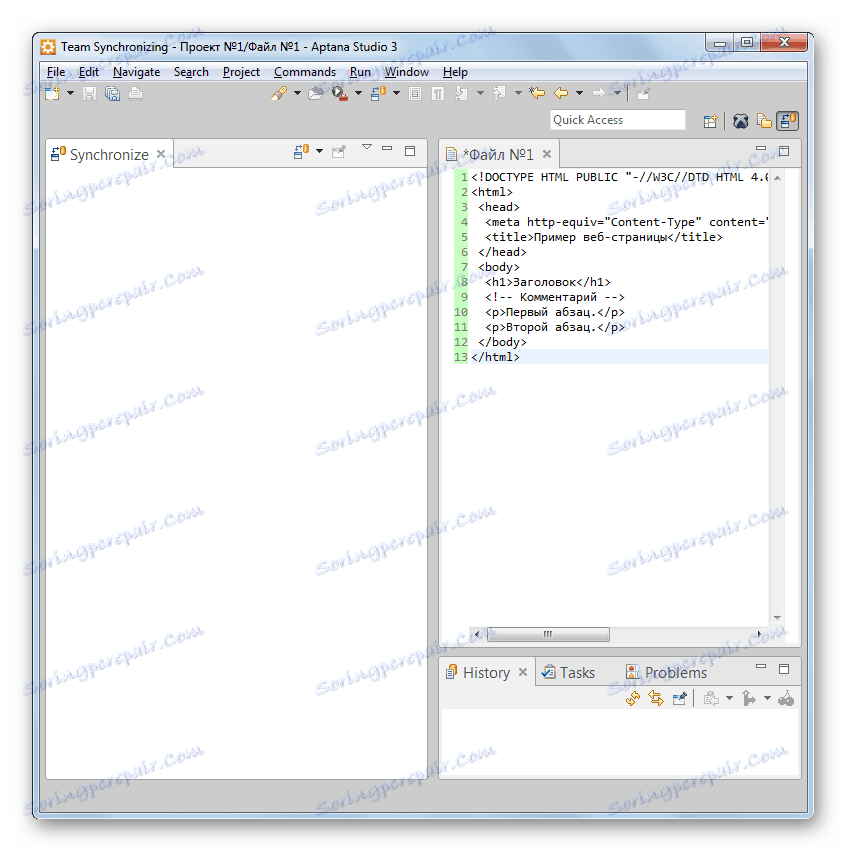Click the Run external tools icon
The height and width of the screenshot is (852, 847).
pyautogui.click(x=340, y=93)
